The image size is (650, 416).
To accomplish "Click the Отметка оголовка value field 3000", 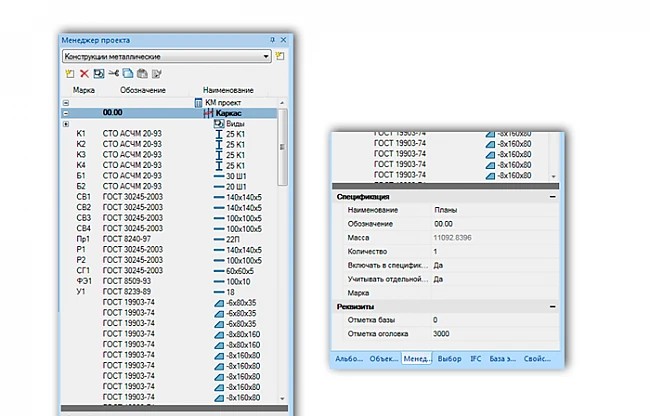I will [441, 333].
